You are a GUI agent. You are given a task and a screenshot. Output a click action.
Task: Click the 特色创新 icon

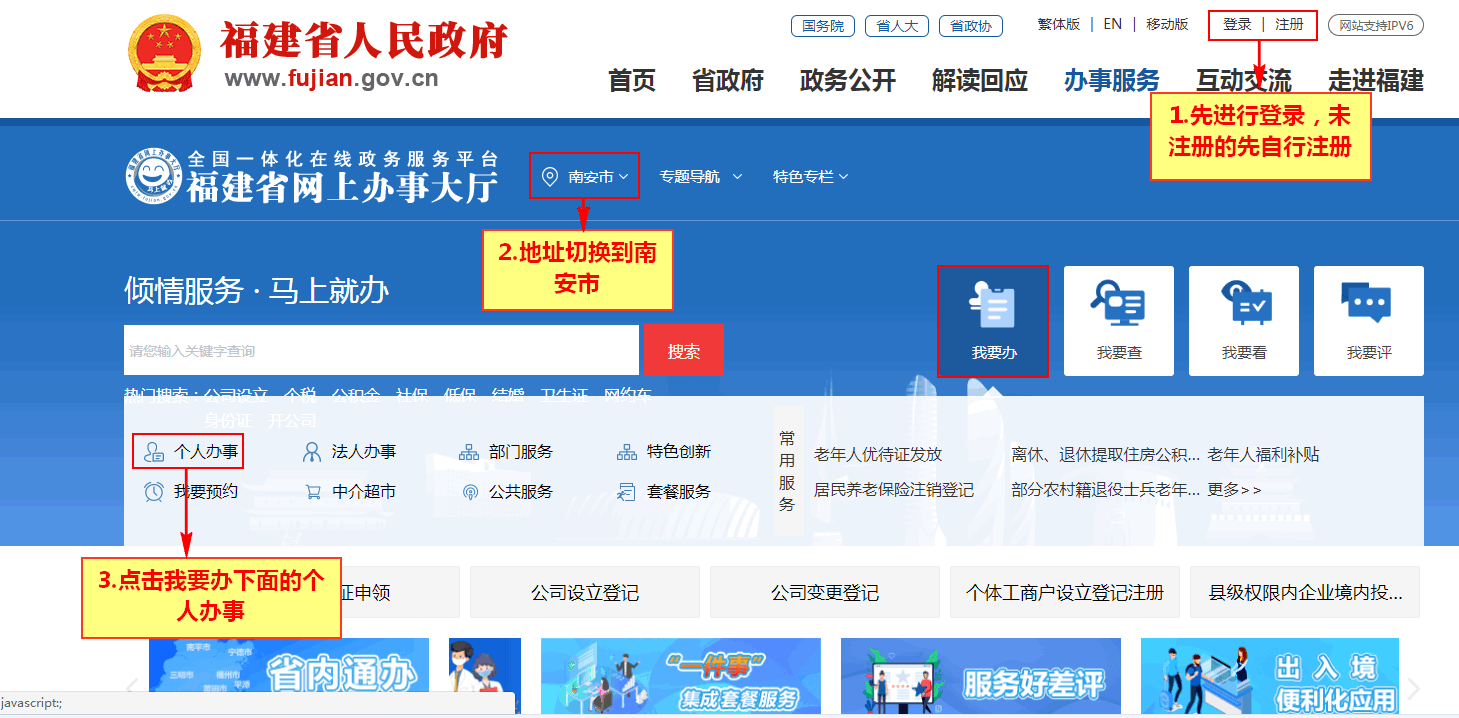pyautogui.click(x=627, y=452)
